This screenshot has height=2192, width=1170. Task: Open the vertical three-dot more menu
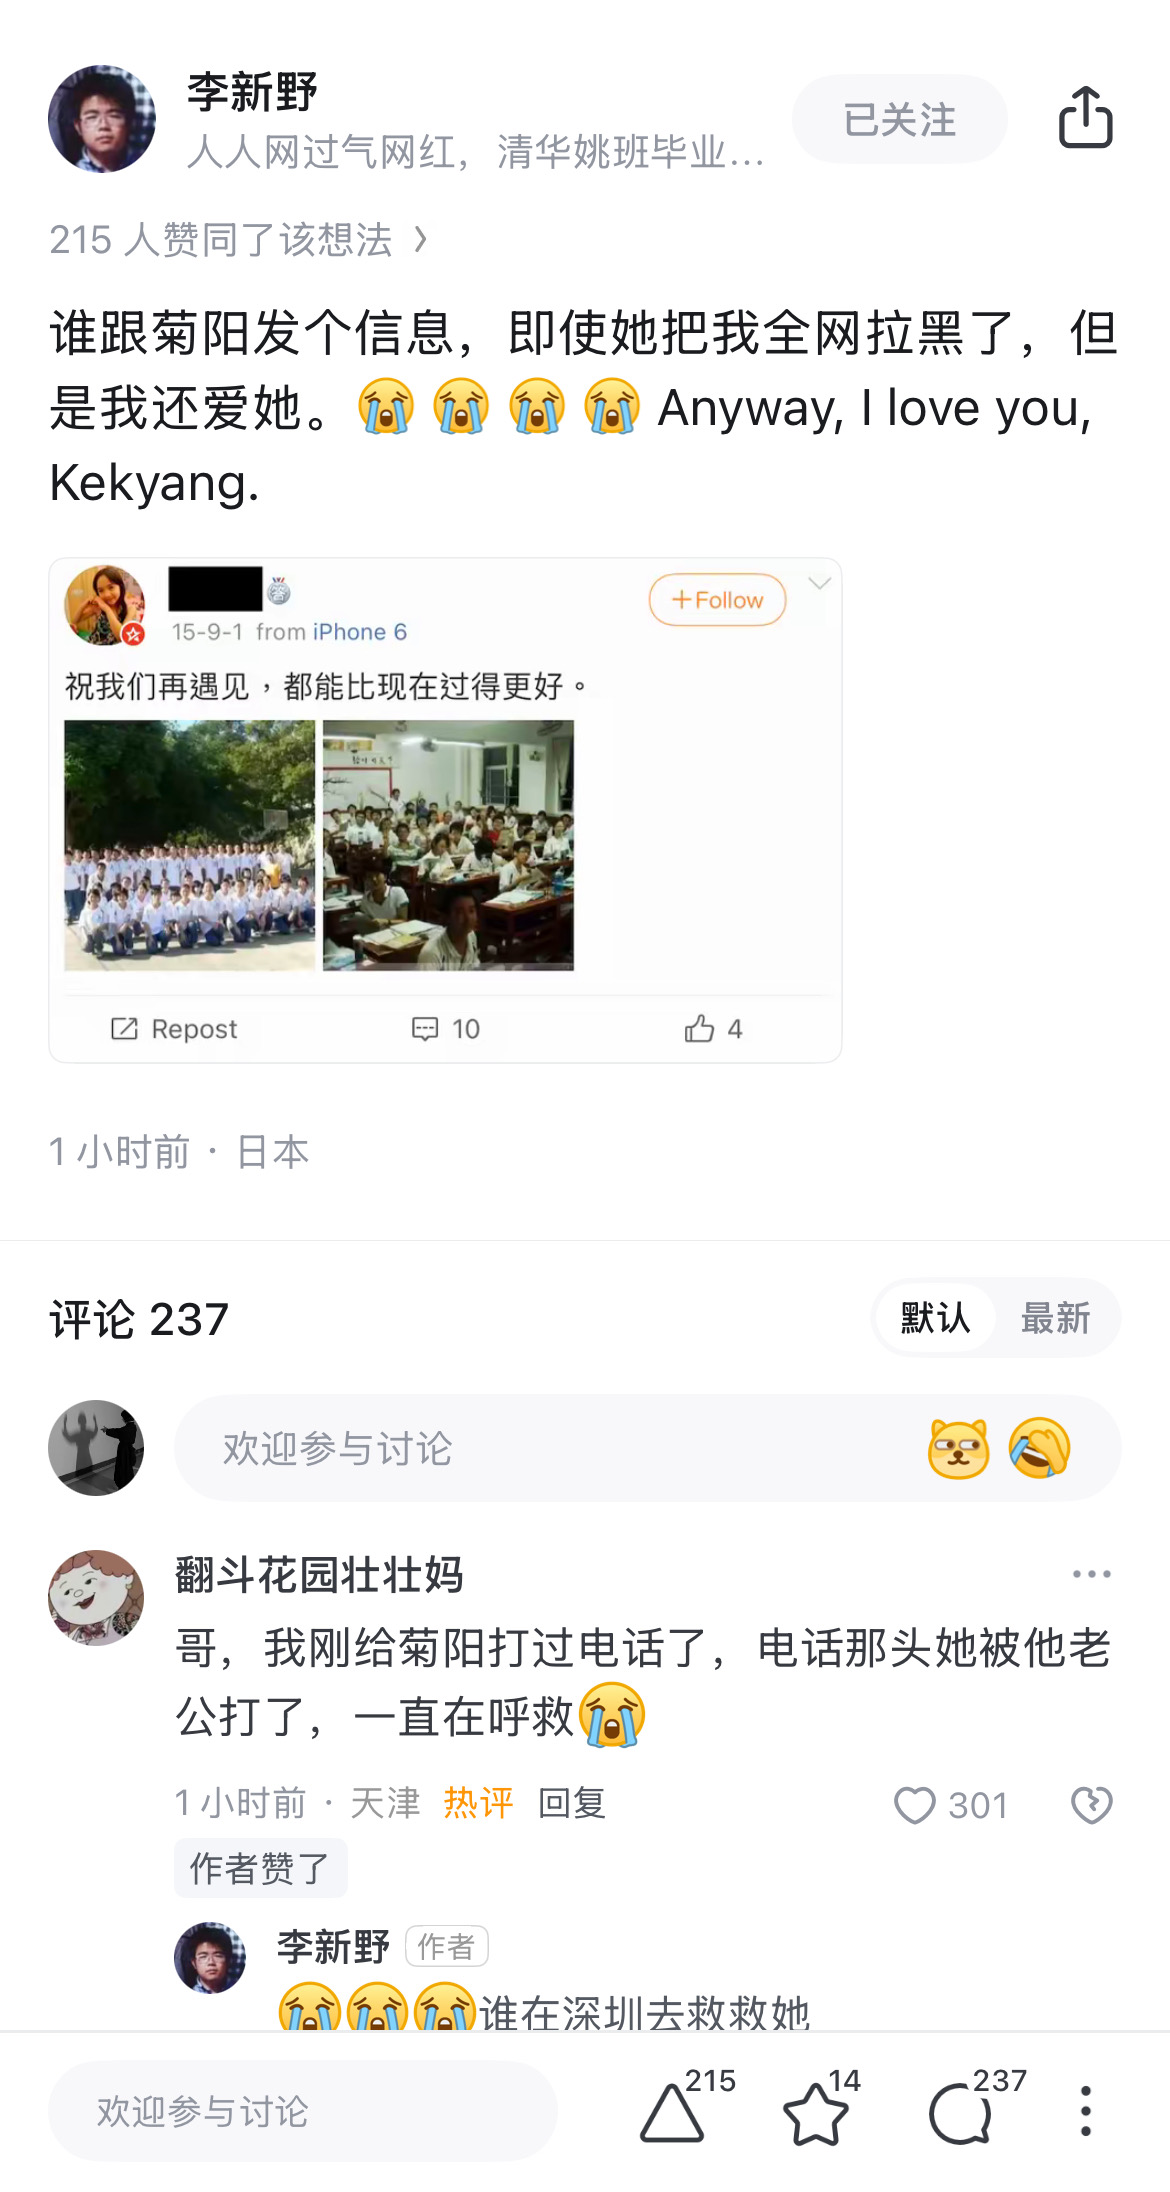[1086, 2111]
